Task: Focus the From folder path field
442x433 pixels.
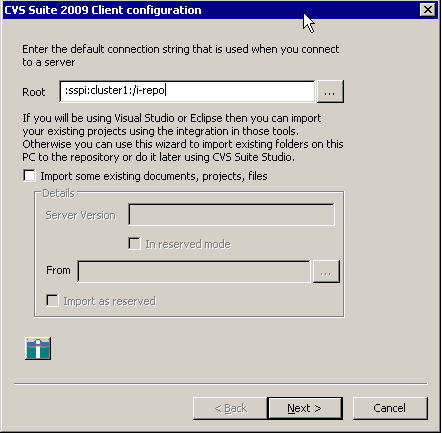Action: [x=194, y=271]
